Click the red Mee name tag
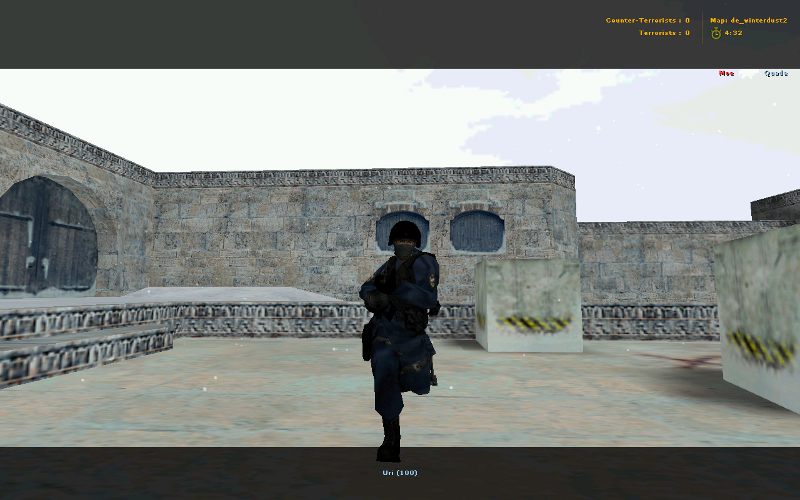The image size is (800, 500). click(726, 73)
